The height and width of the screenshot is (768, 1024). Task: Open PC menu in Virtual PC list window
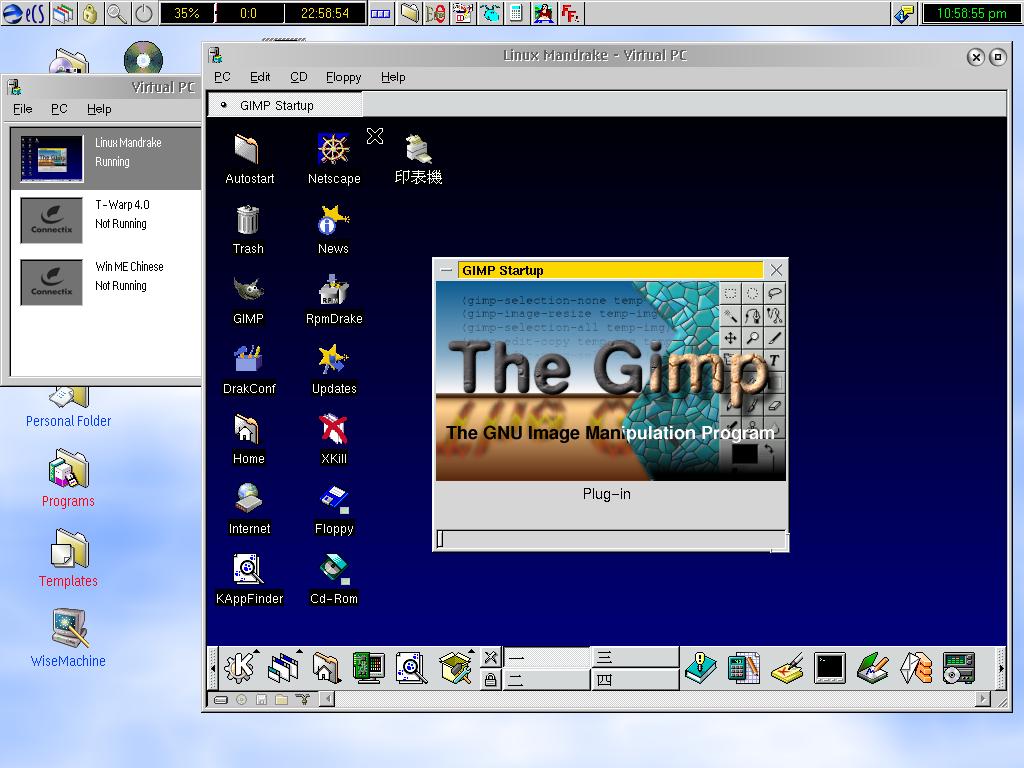(x=59, y=109)
